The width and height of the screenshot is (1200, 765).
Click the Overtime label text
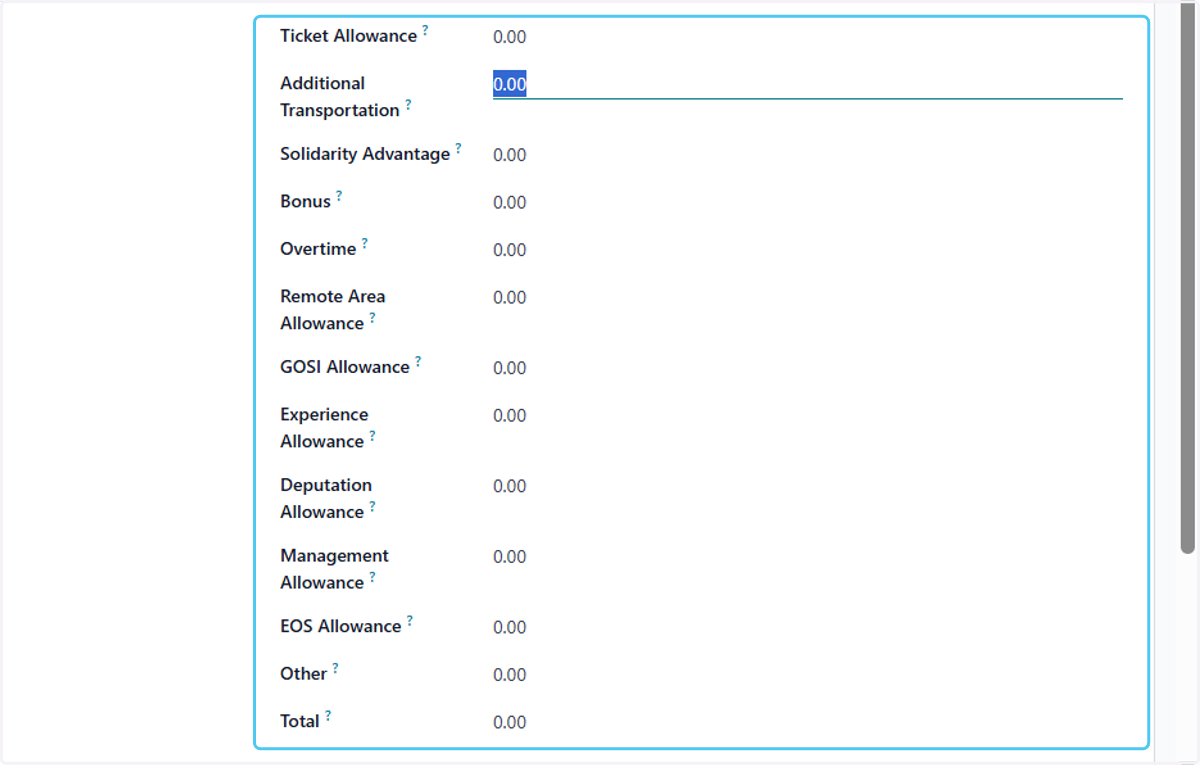click(x=318, y=249)
